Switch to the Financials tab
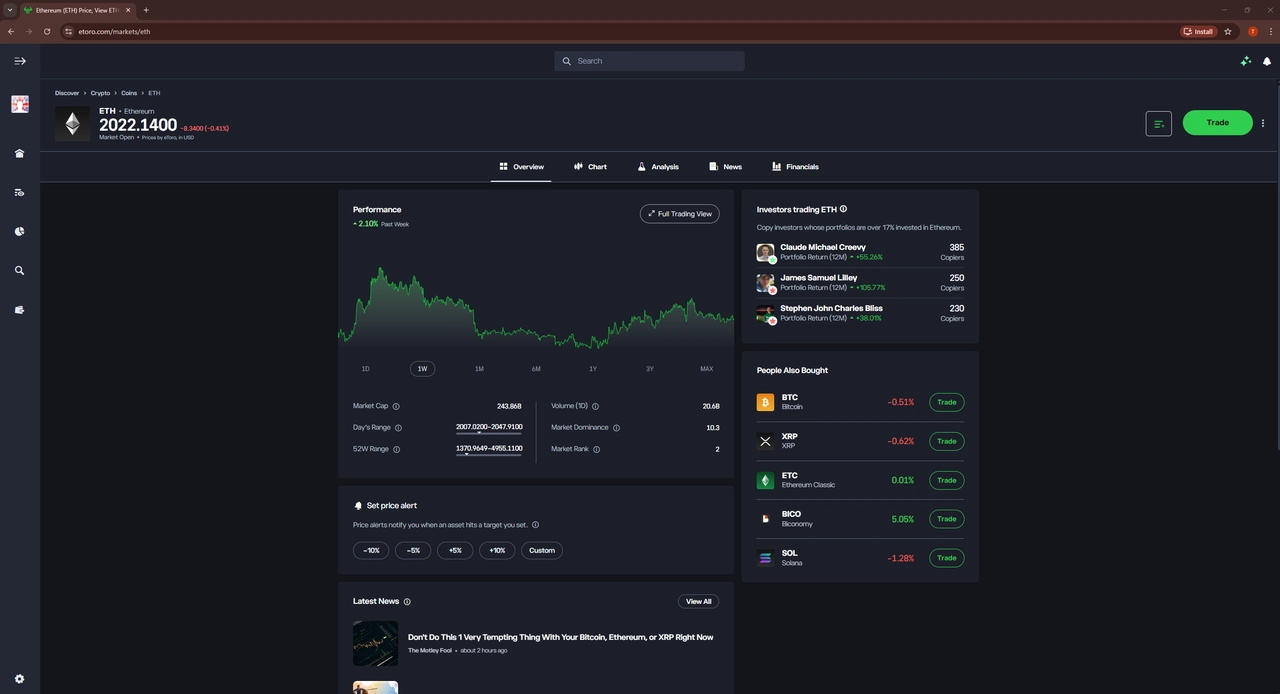Image resolution: width=1280 pixels, height=694 pixels. coord(795,167)
